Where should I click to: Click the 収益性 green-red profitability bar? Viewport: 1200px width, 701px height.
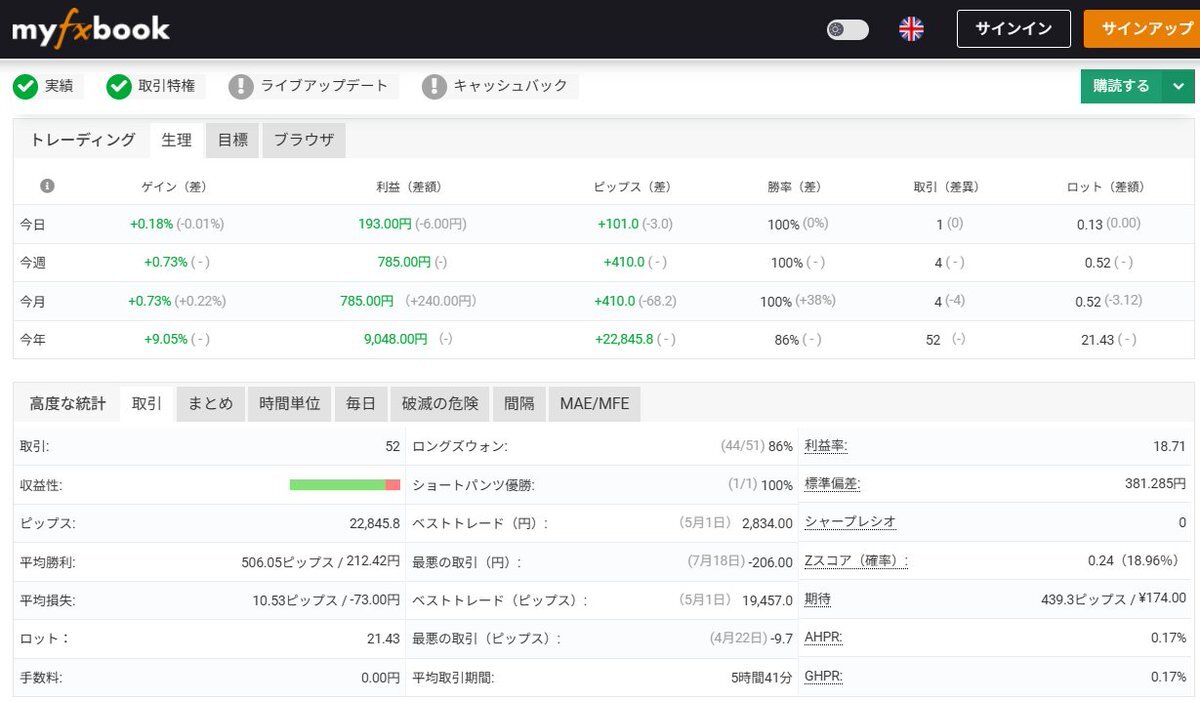pyautogui.click(x=345, y=485)
